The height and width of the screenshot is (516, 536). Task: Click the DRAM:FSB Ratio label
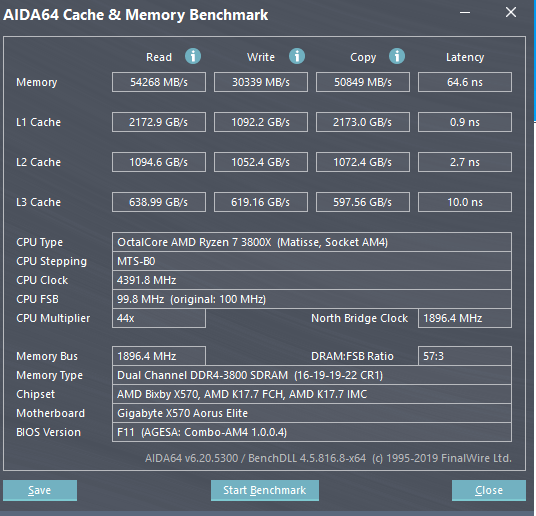click(352, 356)
